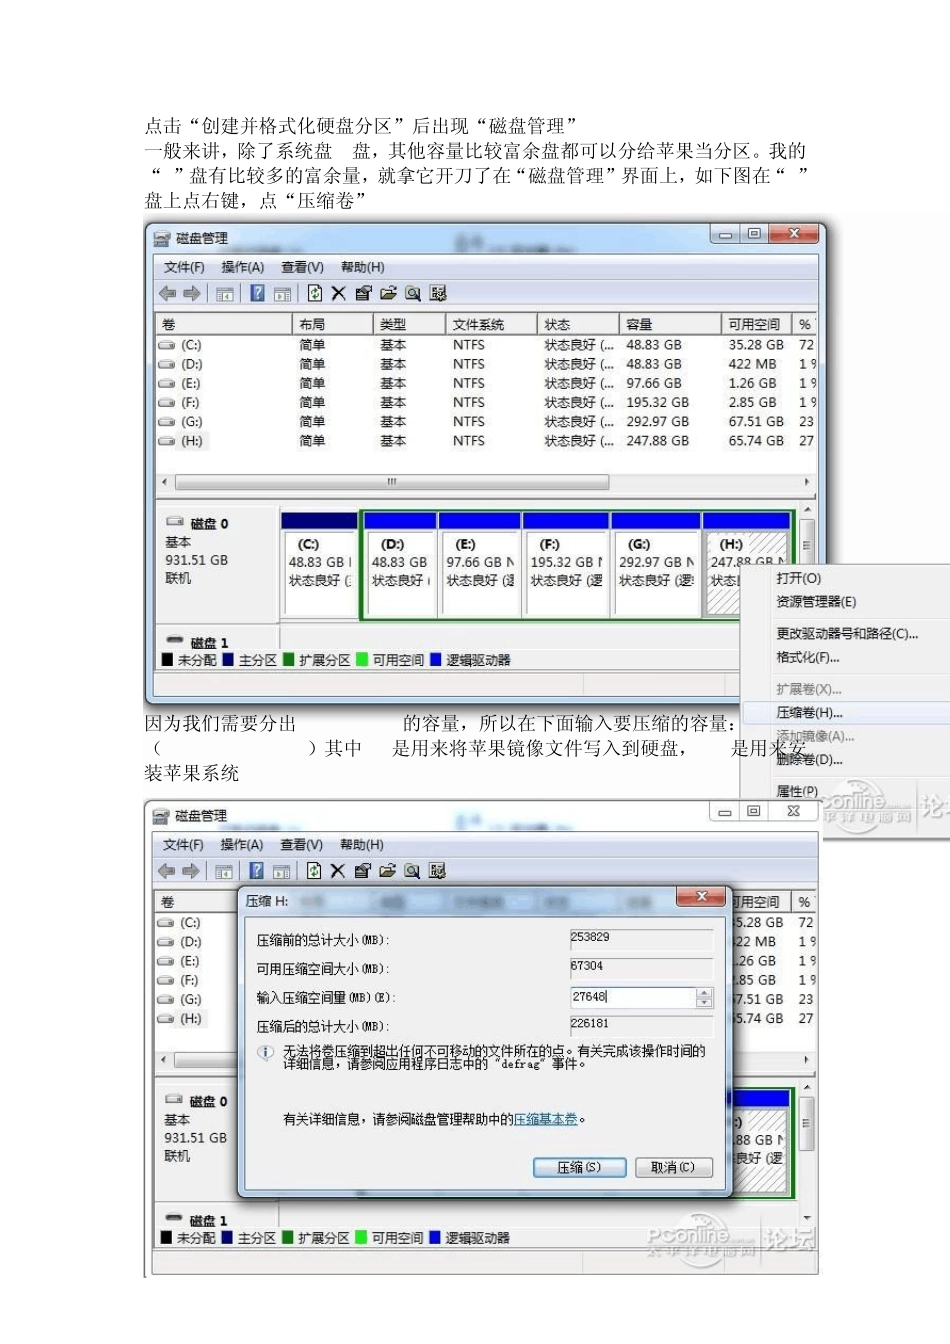Click the 压缩(S) button
The height and width of the screenshot is (1344, 950).
(x=579, y=1167)
